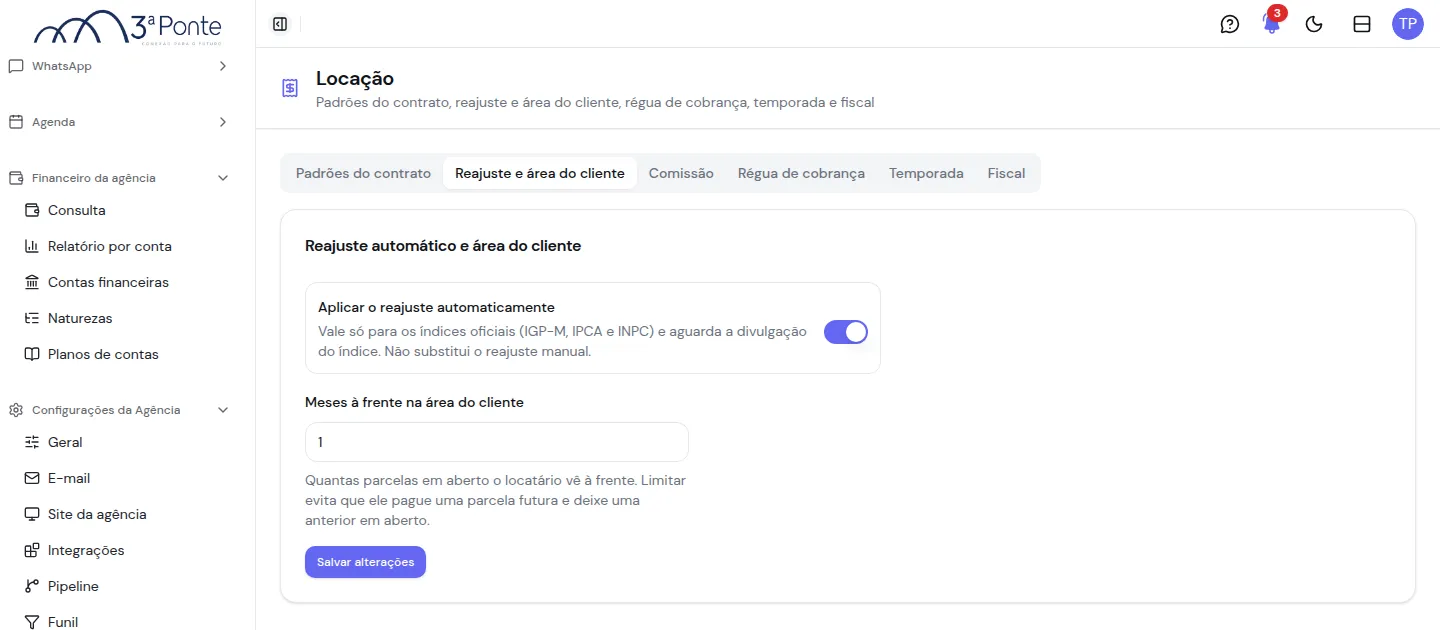Click 'Meses à frente na área do cliente' label
The height and width of the screenshot is (630, 1440).
pyautogui.click(x=414, y=402)
